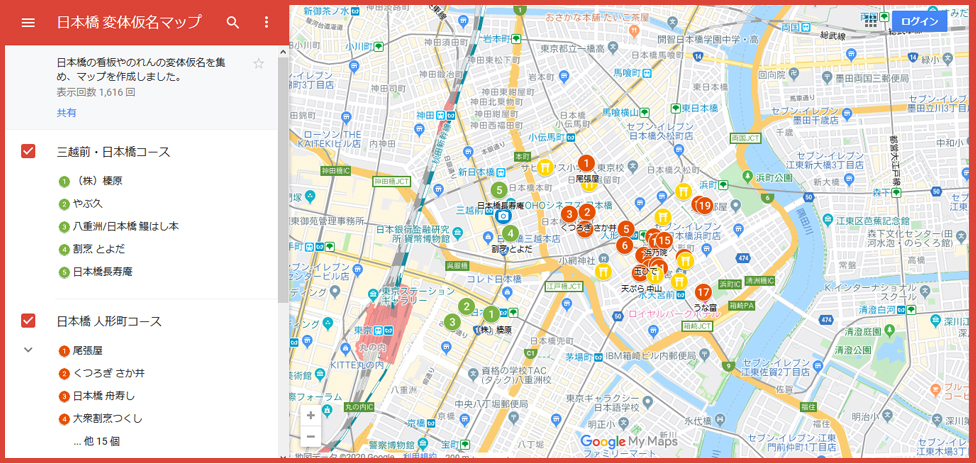The image size is (976, 464).
Task: Click yellow shrine marker above marker 15
Action: pyautogui.click(x=661, y=216)
